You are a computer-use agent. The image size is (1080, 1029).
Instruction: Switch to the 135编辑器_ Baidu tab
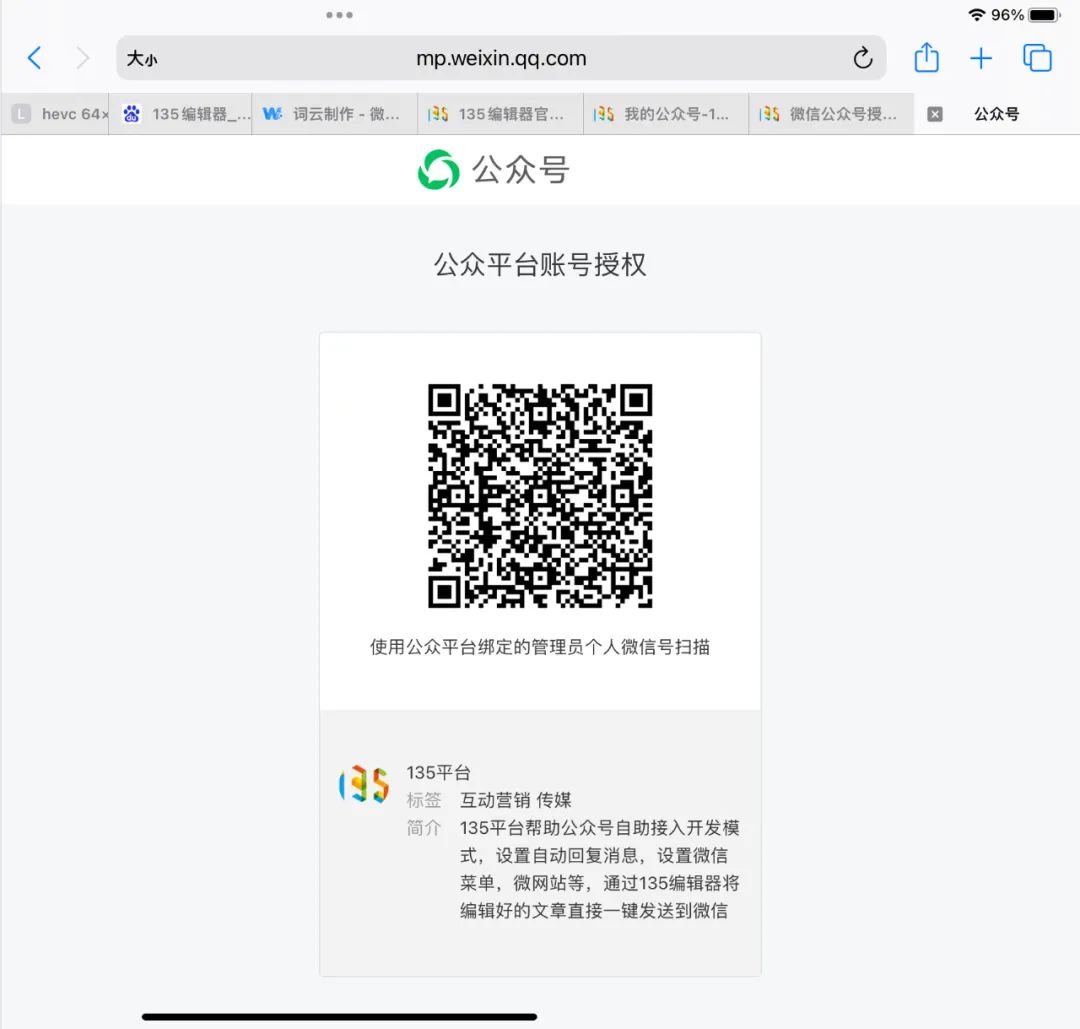point(180,114)
